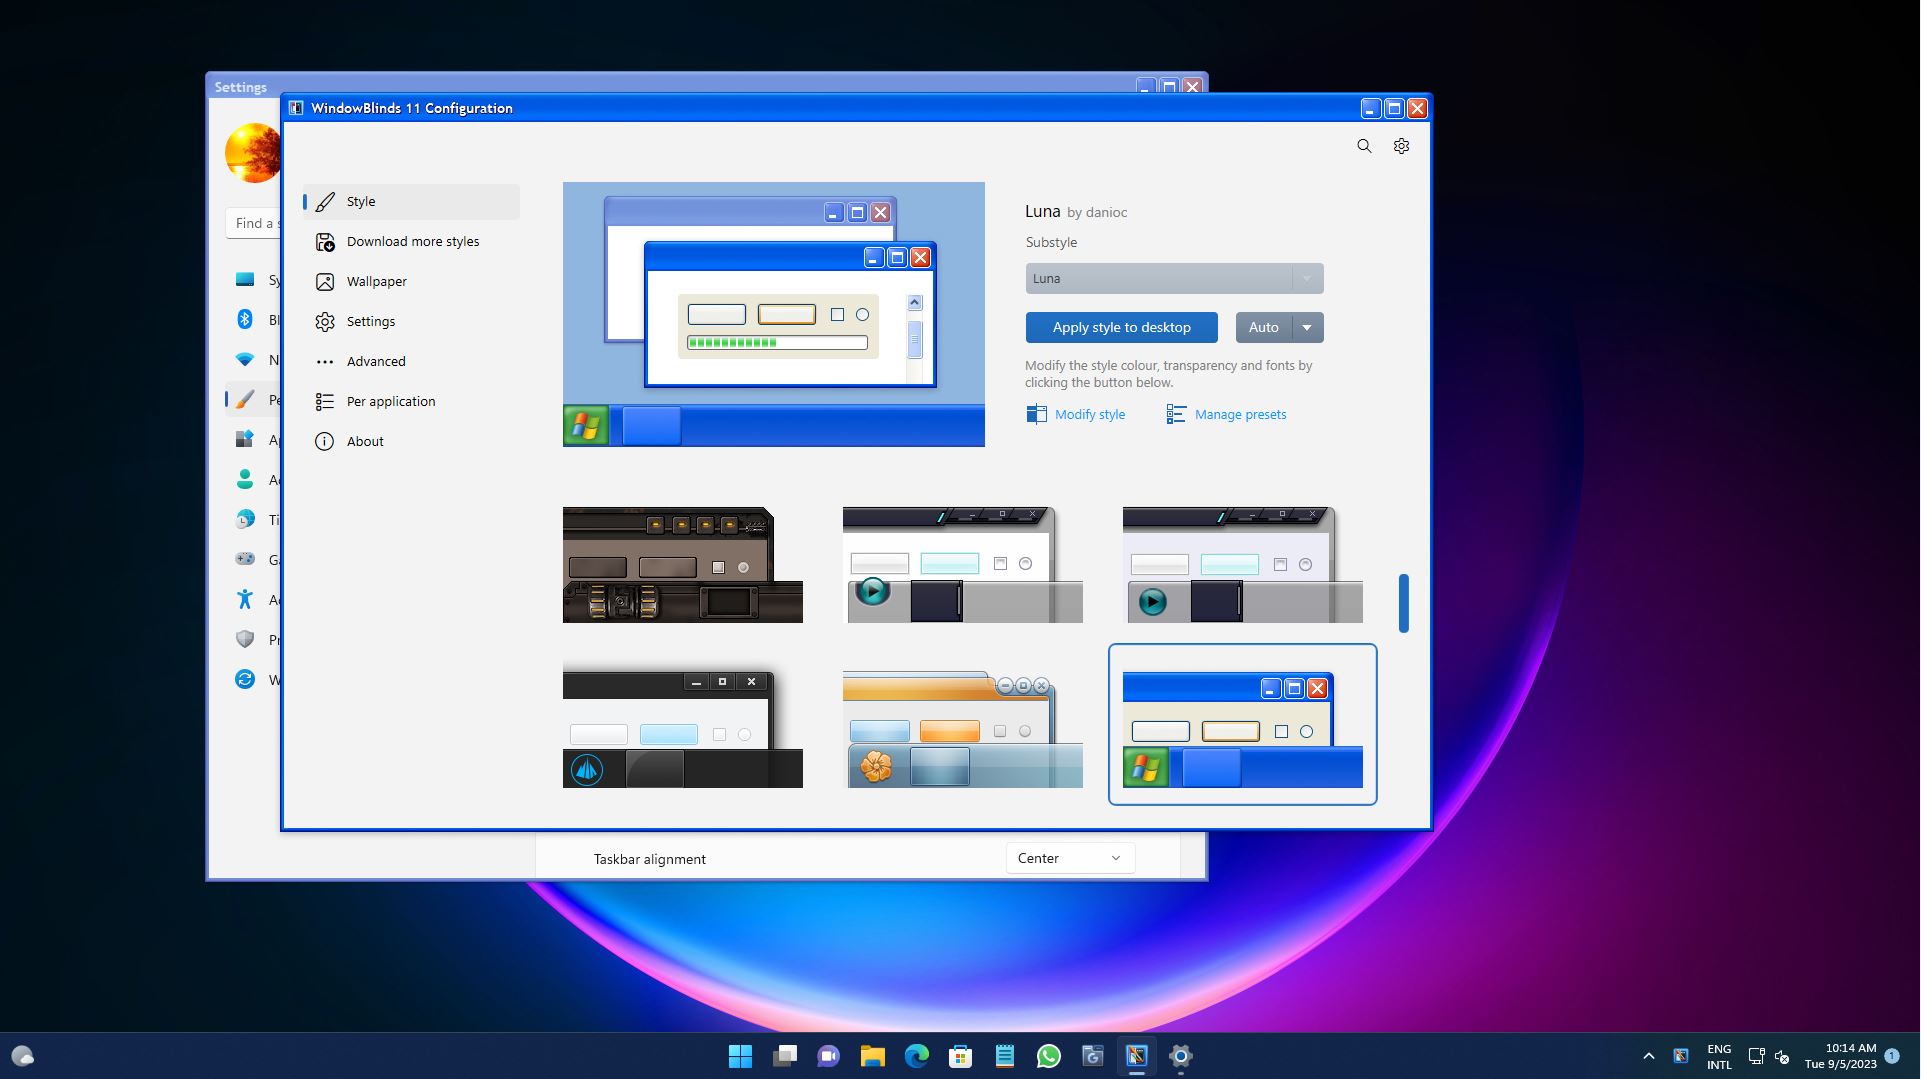1921x1079 pixels.
Task: Click the Modify style icon
Action: tap(1037, 414)
